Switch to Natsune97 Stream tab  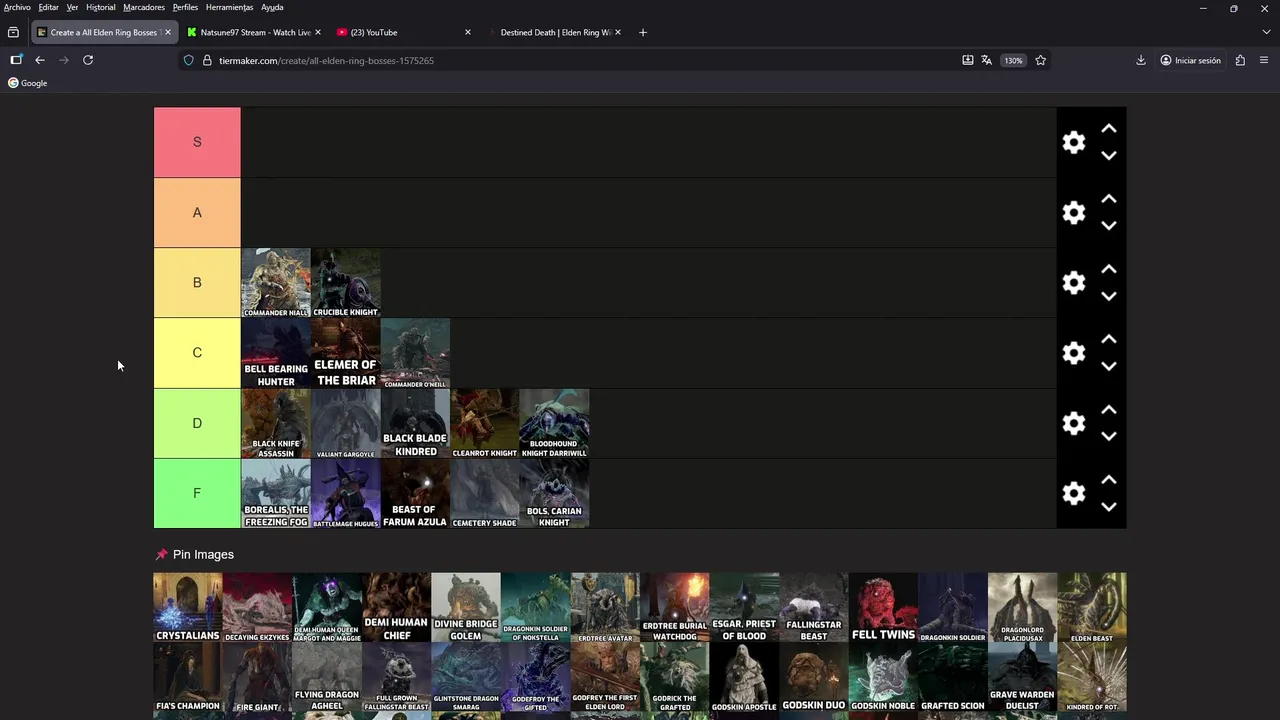click(254, 32)
